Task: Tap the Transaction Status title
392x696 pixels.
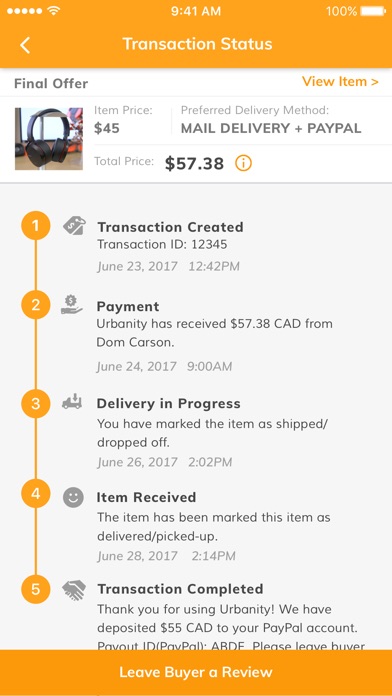Action: coord(197,44)
